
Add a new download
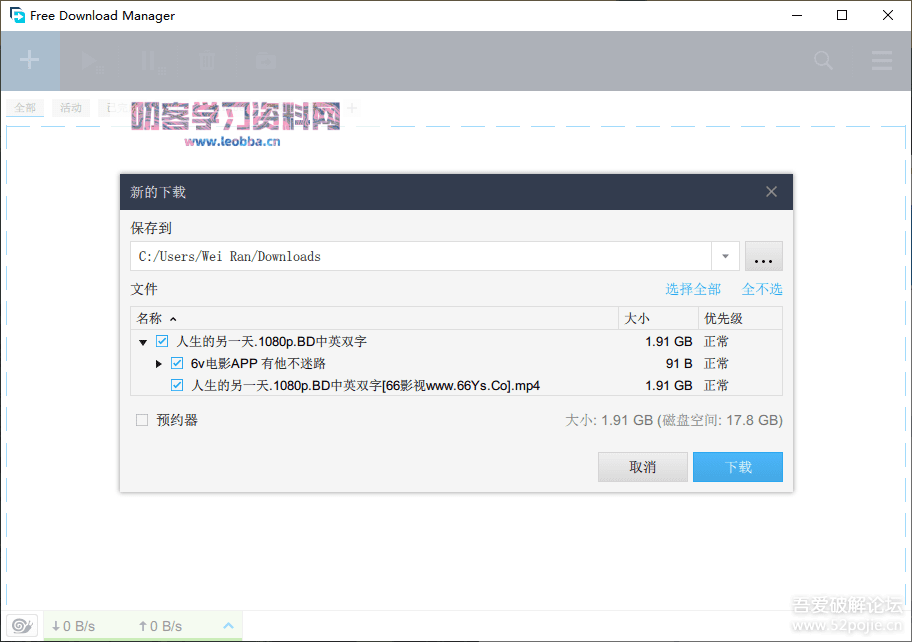click(x=29, y=60)
